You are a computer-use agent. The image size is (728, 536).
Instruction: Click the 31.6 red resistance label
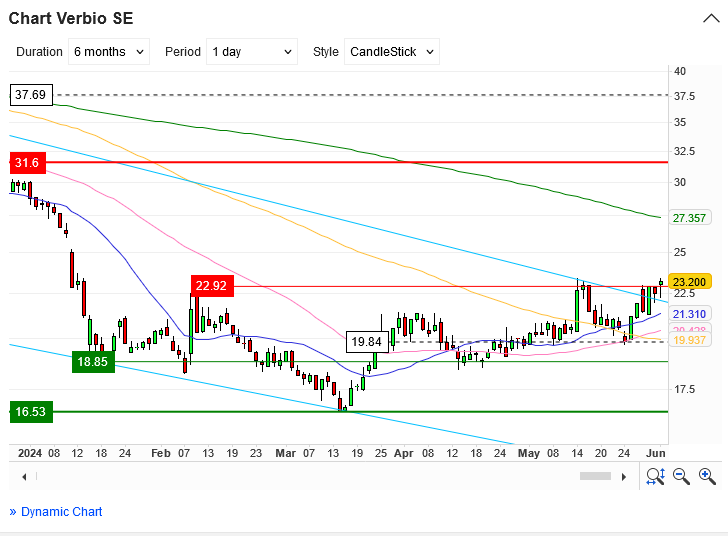point(28,163)
